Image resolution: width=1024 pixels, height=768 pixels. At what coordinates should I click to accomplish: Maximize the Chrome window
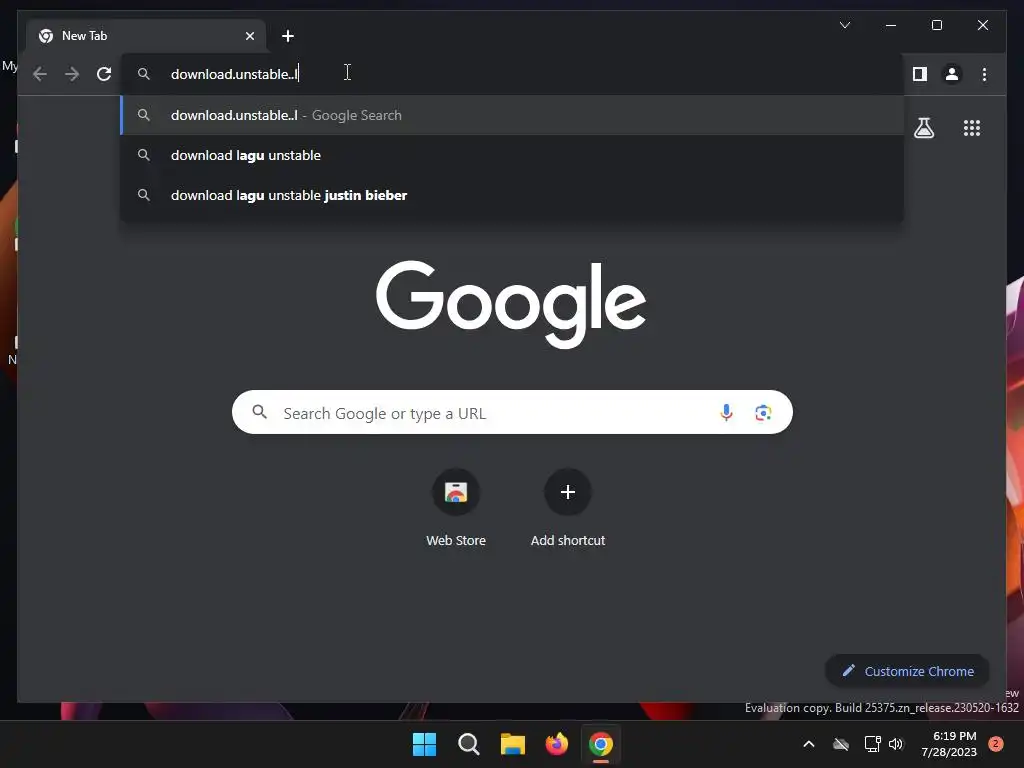click(936, 25)
